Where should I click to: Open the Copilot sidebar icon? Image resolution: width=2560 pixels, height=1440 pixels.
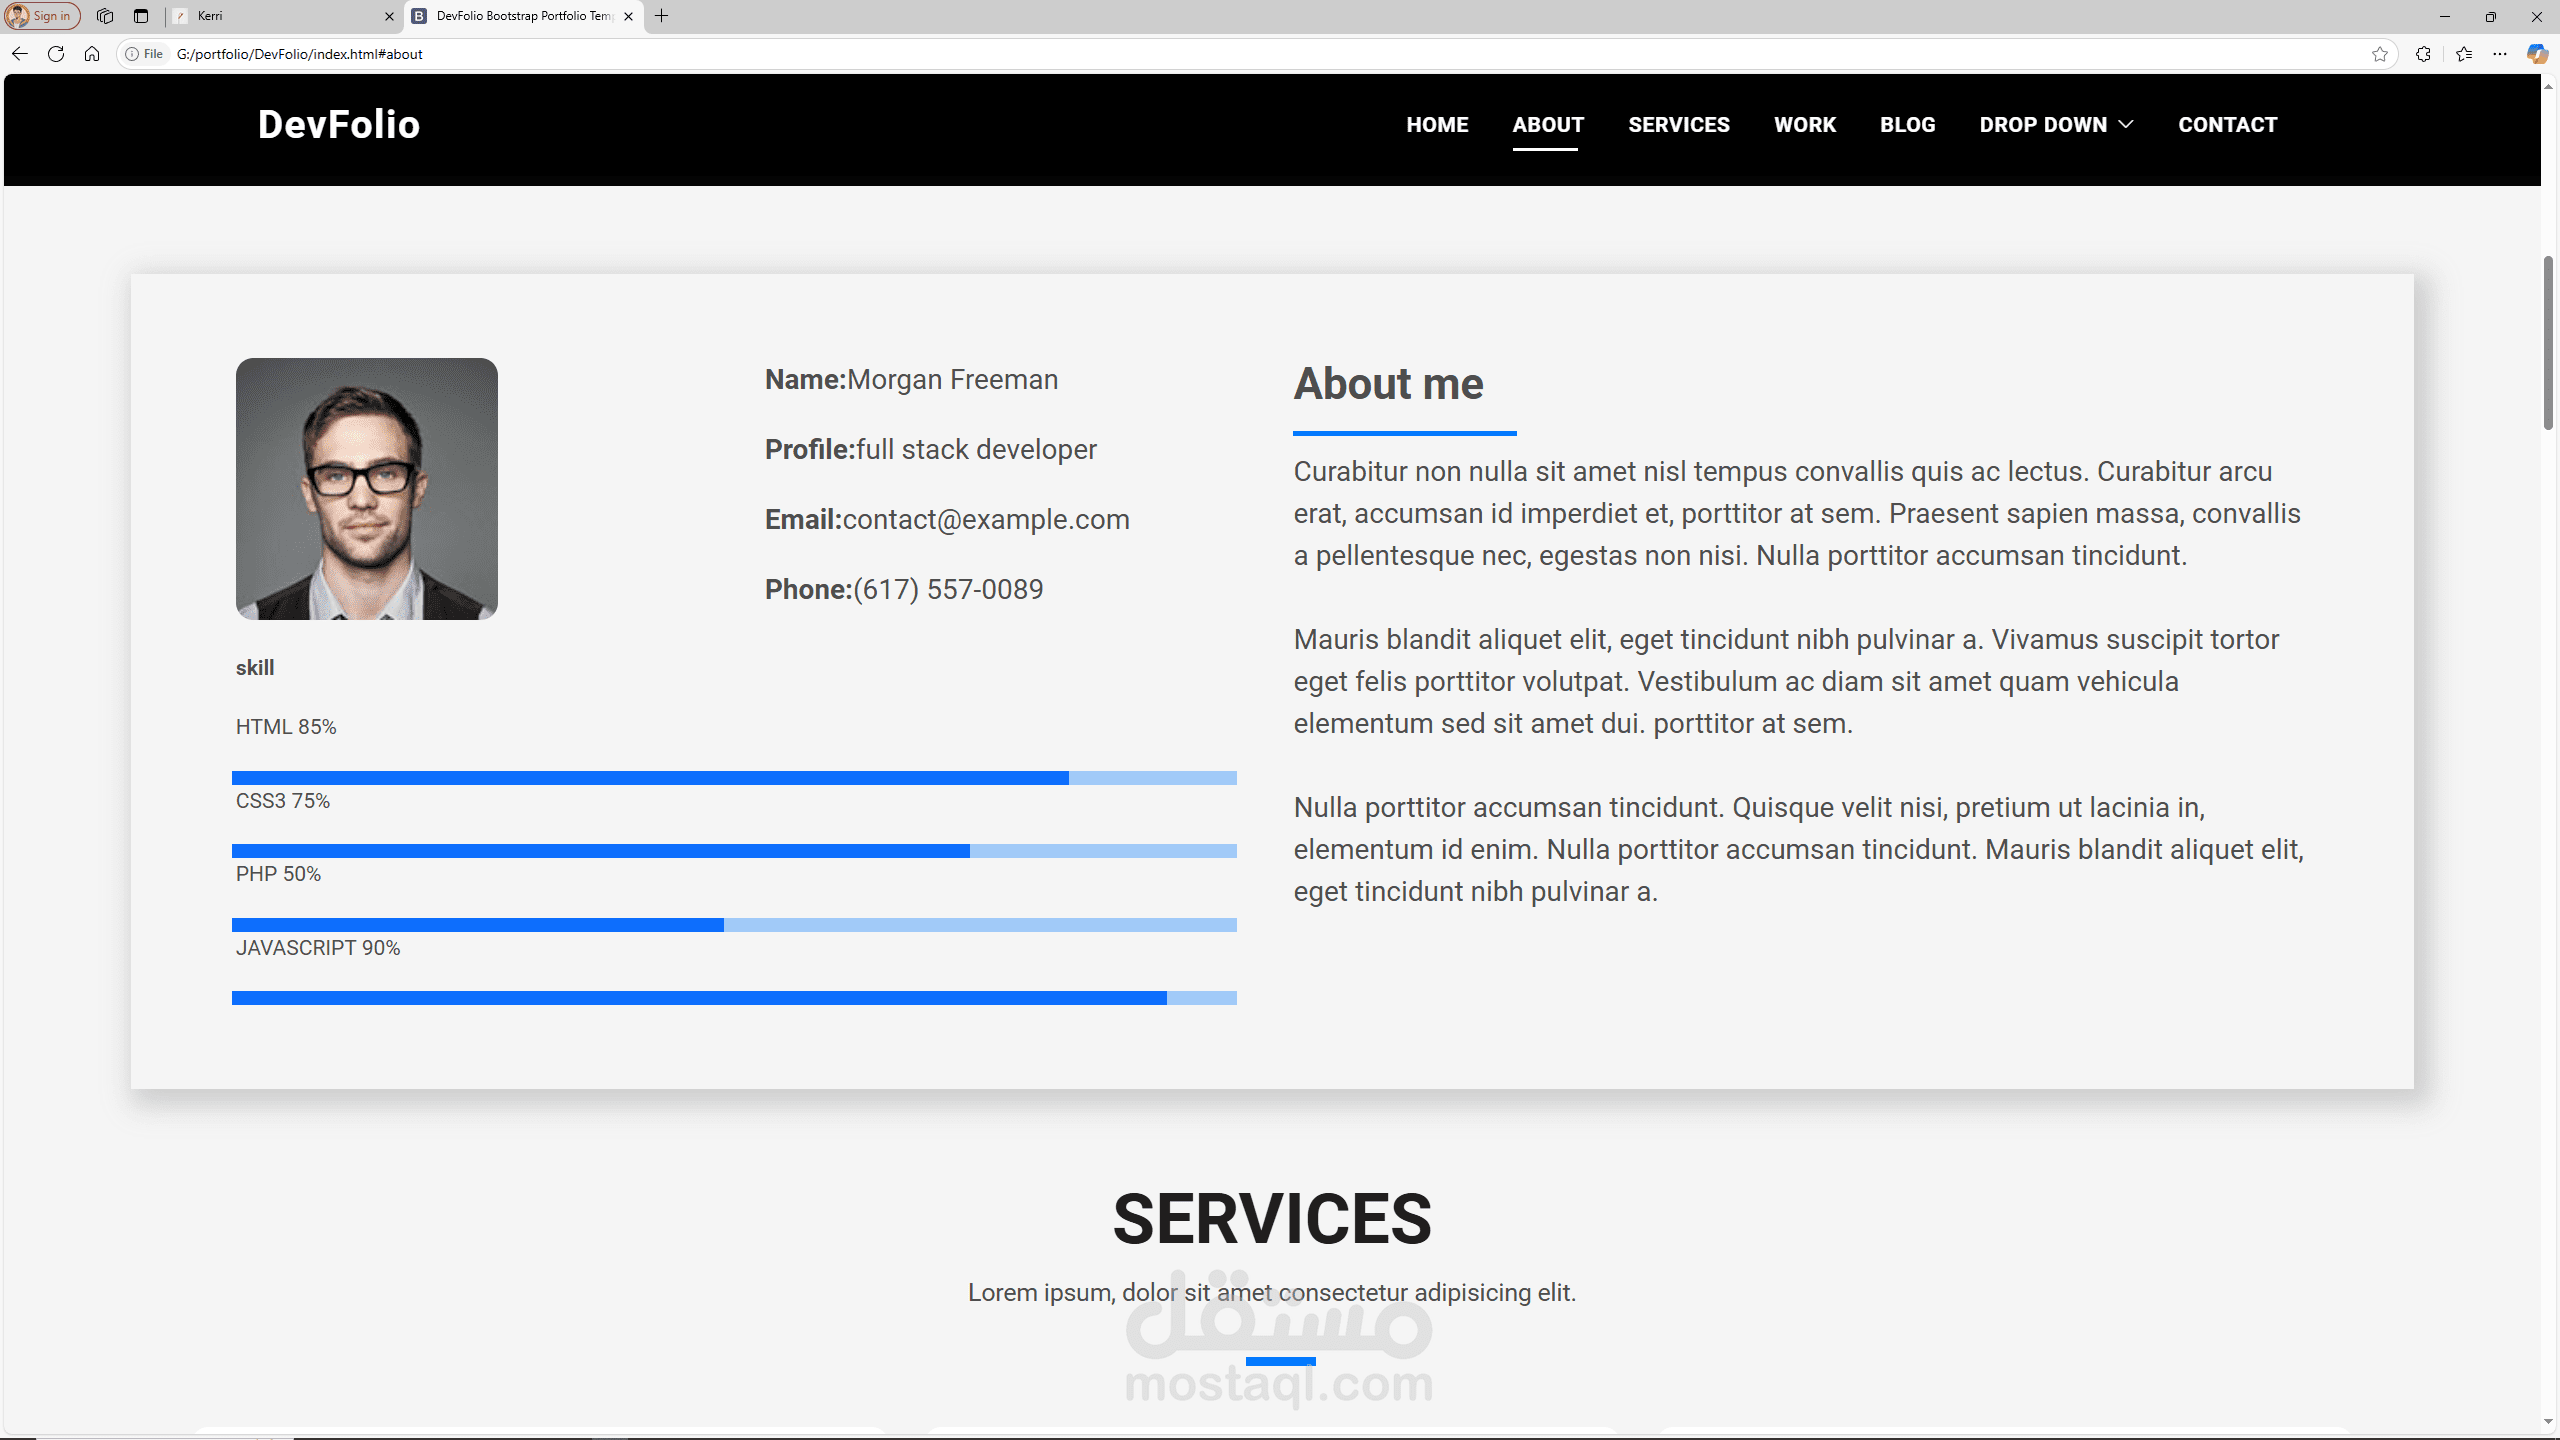(x=2537, y=54)
